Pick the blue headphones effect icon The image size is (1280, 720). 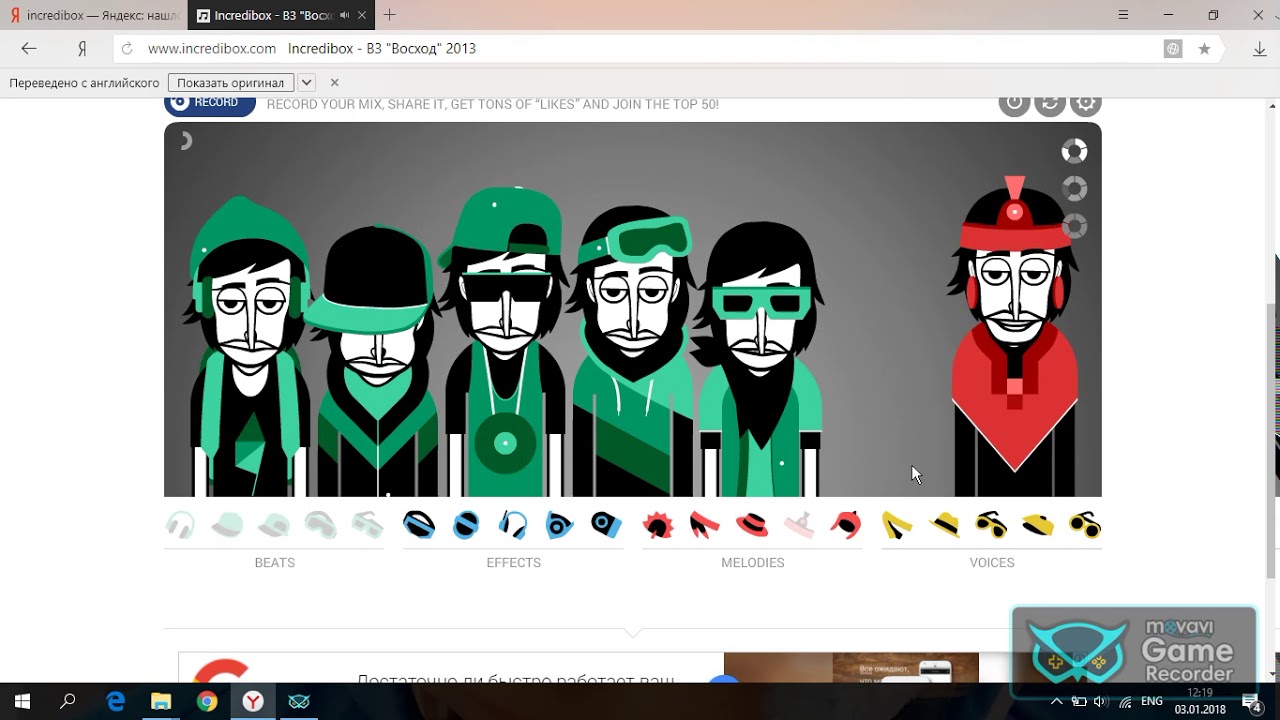click(513, 524)
